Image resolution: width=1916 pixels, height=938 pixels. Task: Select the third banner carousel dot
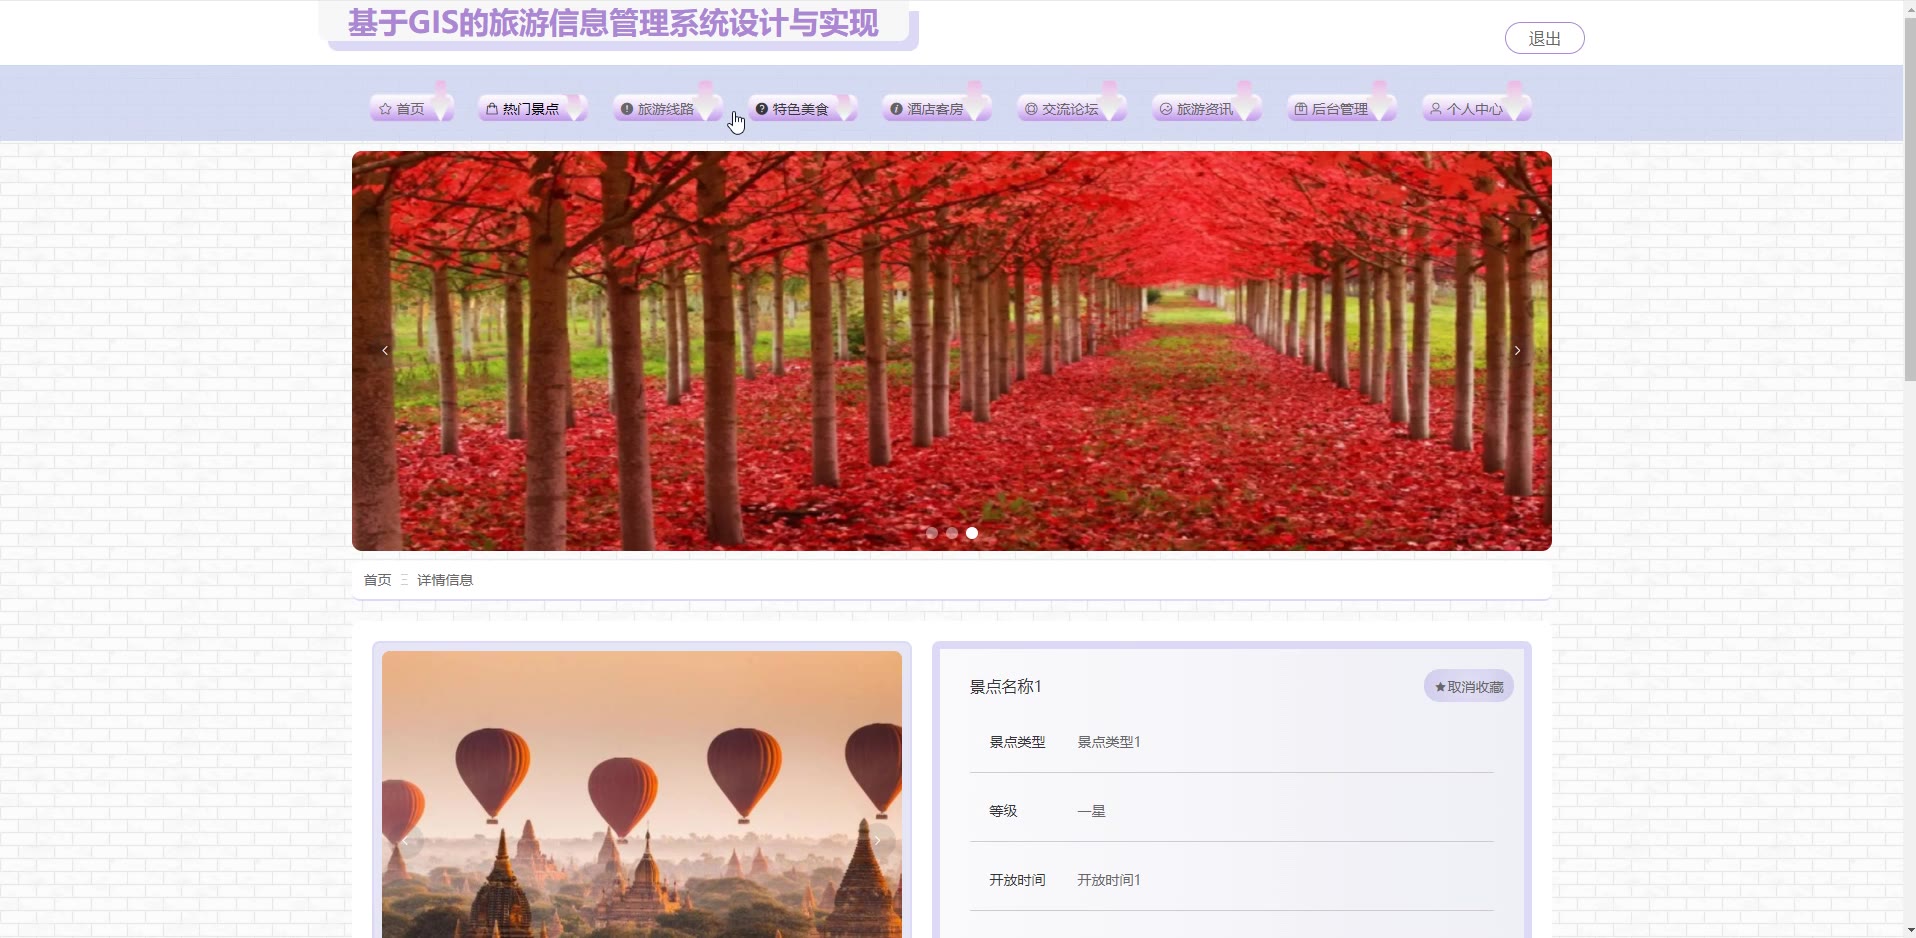point(972,533)
